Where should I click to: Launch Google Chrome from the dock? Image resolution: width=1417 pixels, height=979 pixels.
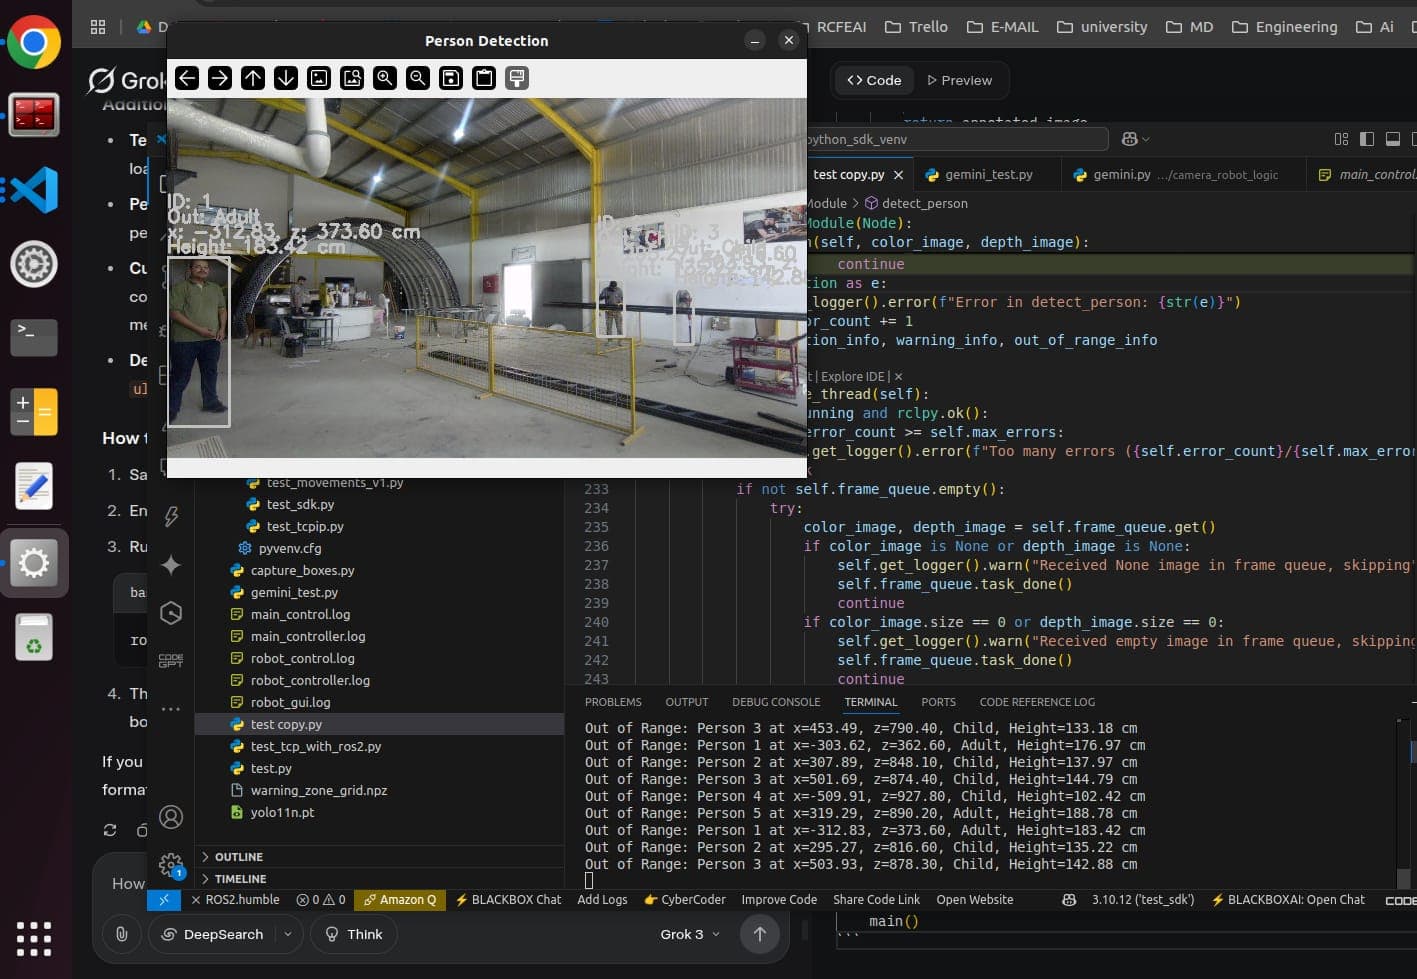pos(34,42)
